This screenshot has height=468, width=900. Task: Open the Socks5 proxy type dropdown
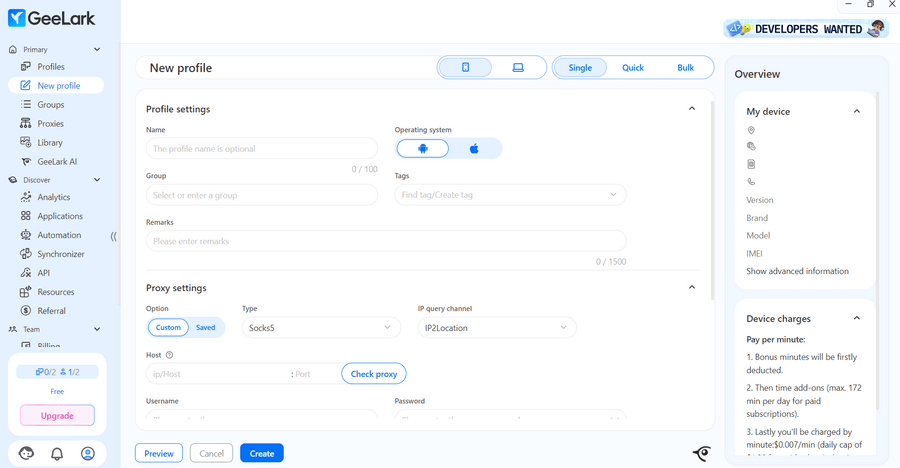click(x=321, y=328)
